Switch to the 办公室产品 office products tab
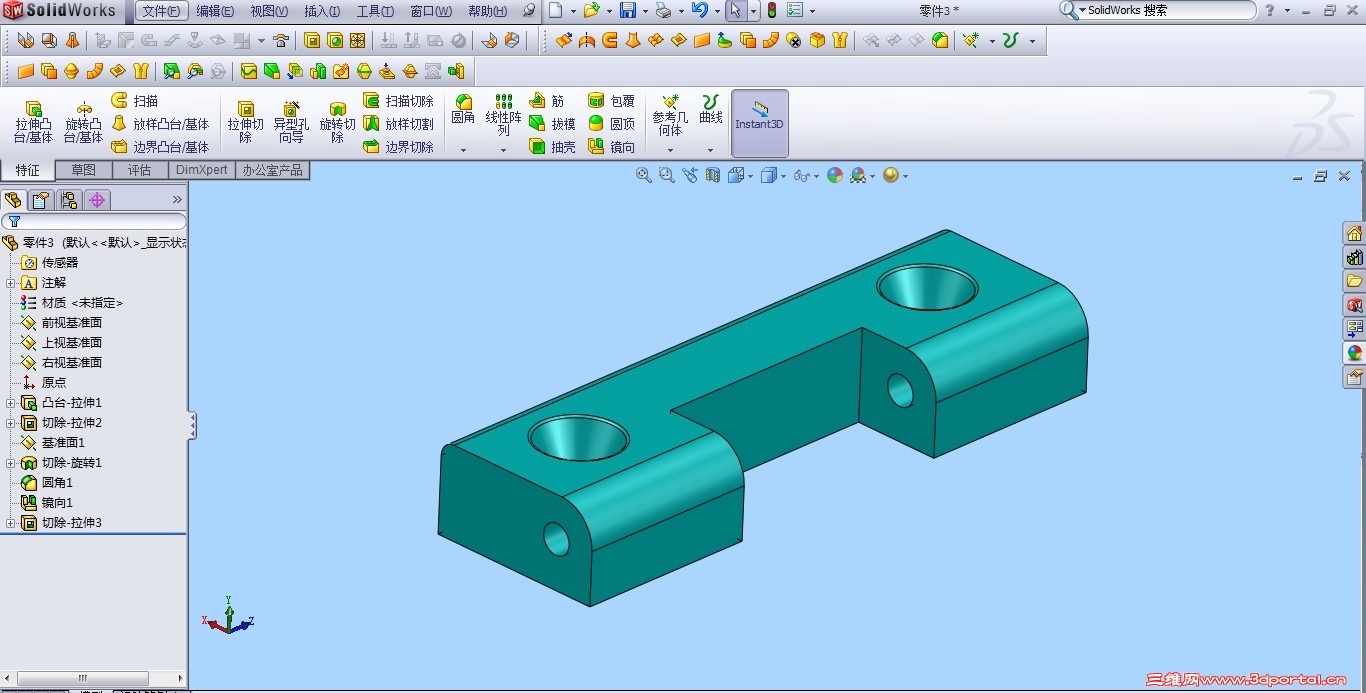This screenshot has width=1366, height=693. point(272,170)
